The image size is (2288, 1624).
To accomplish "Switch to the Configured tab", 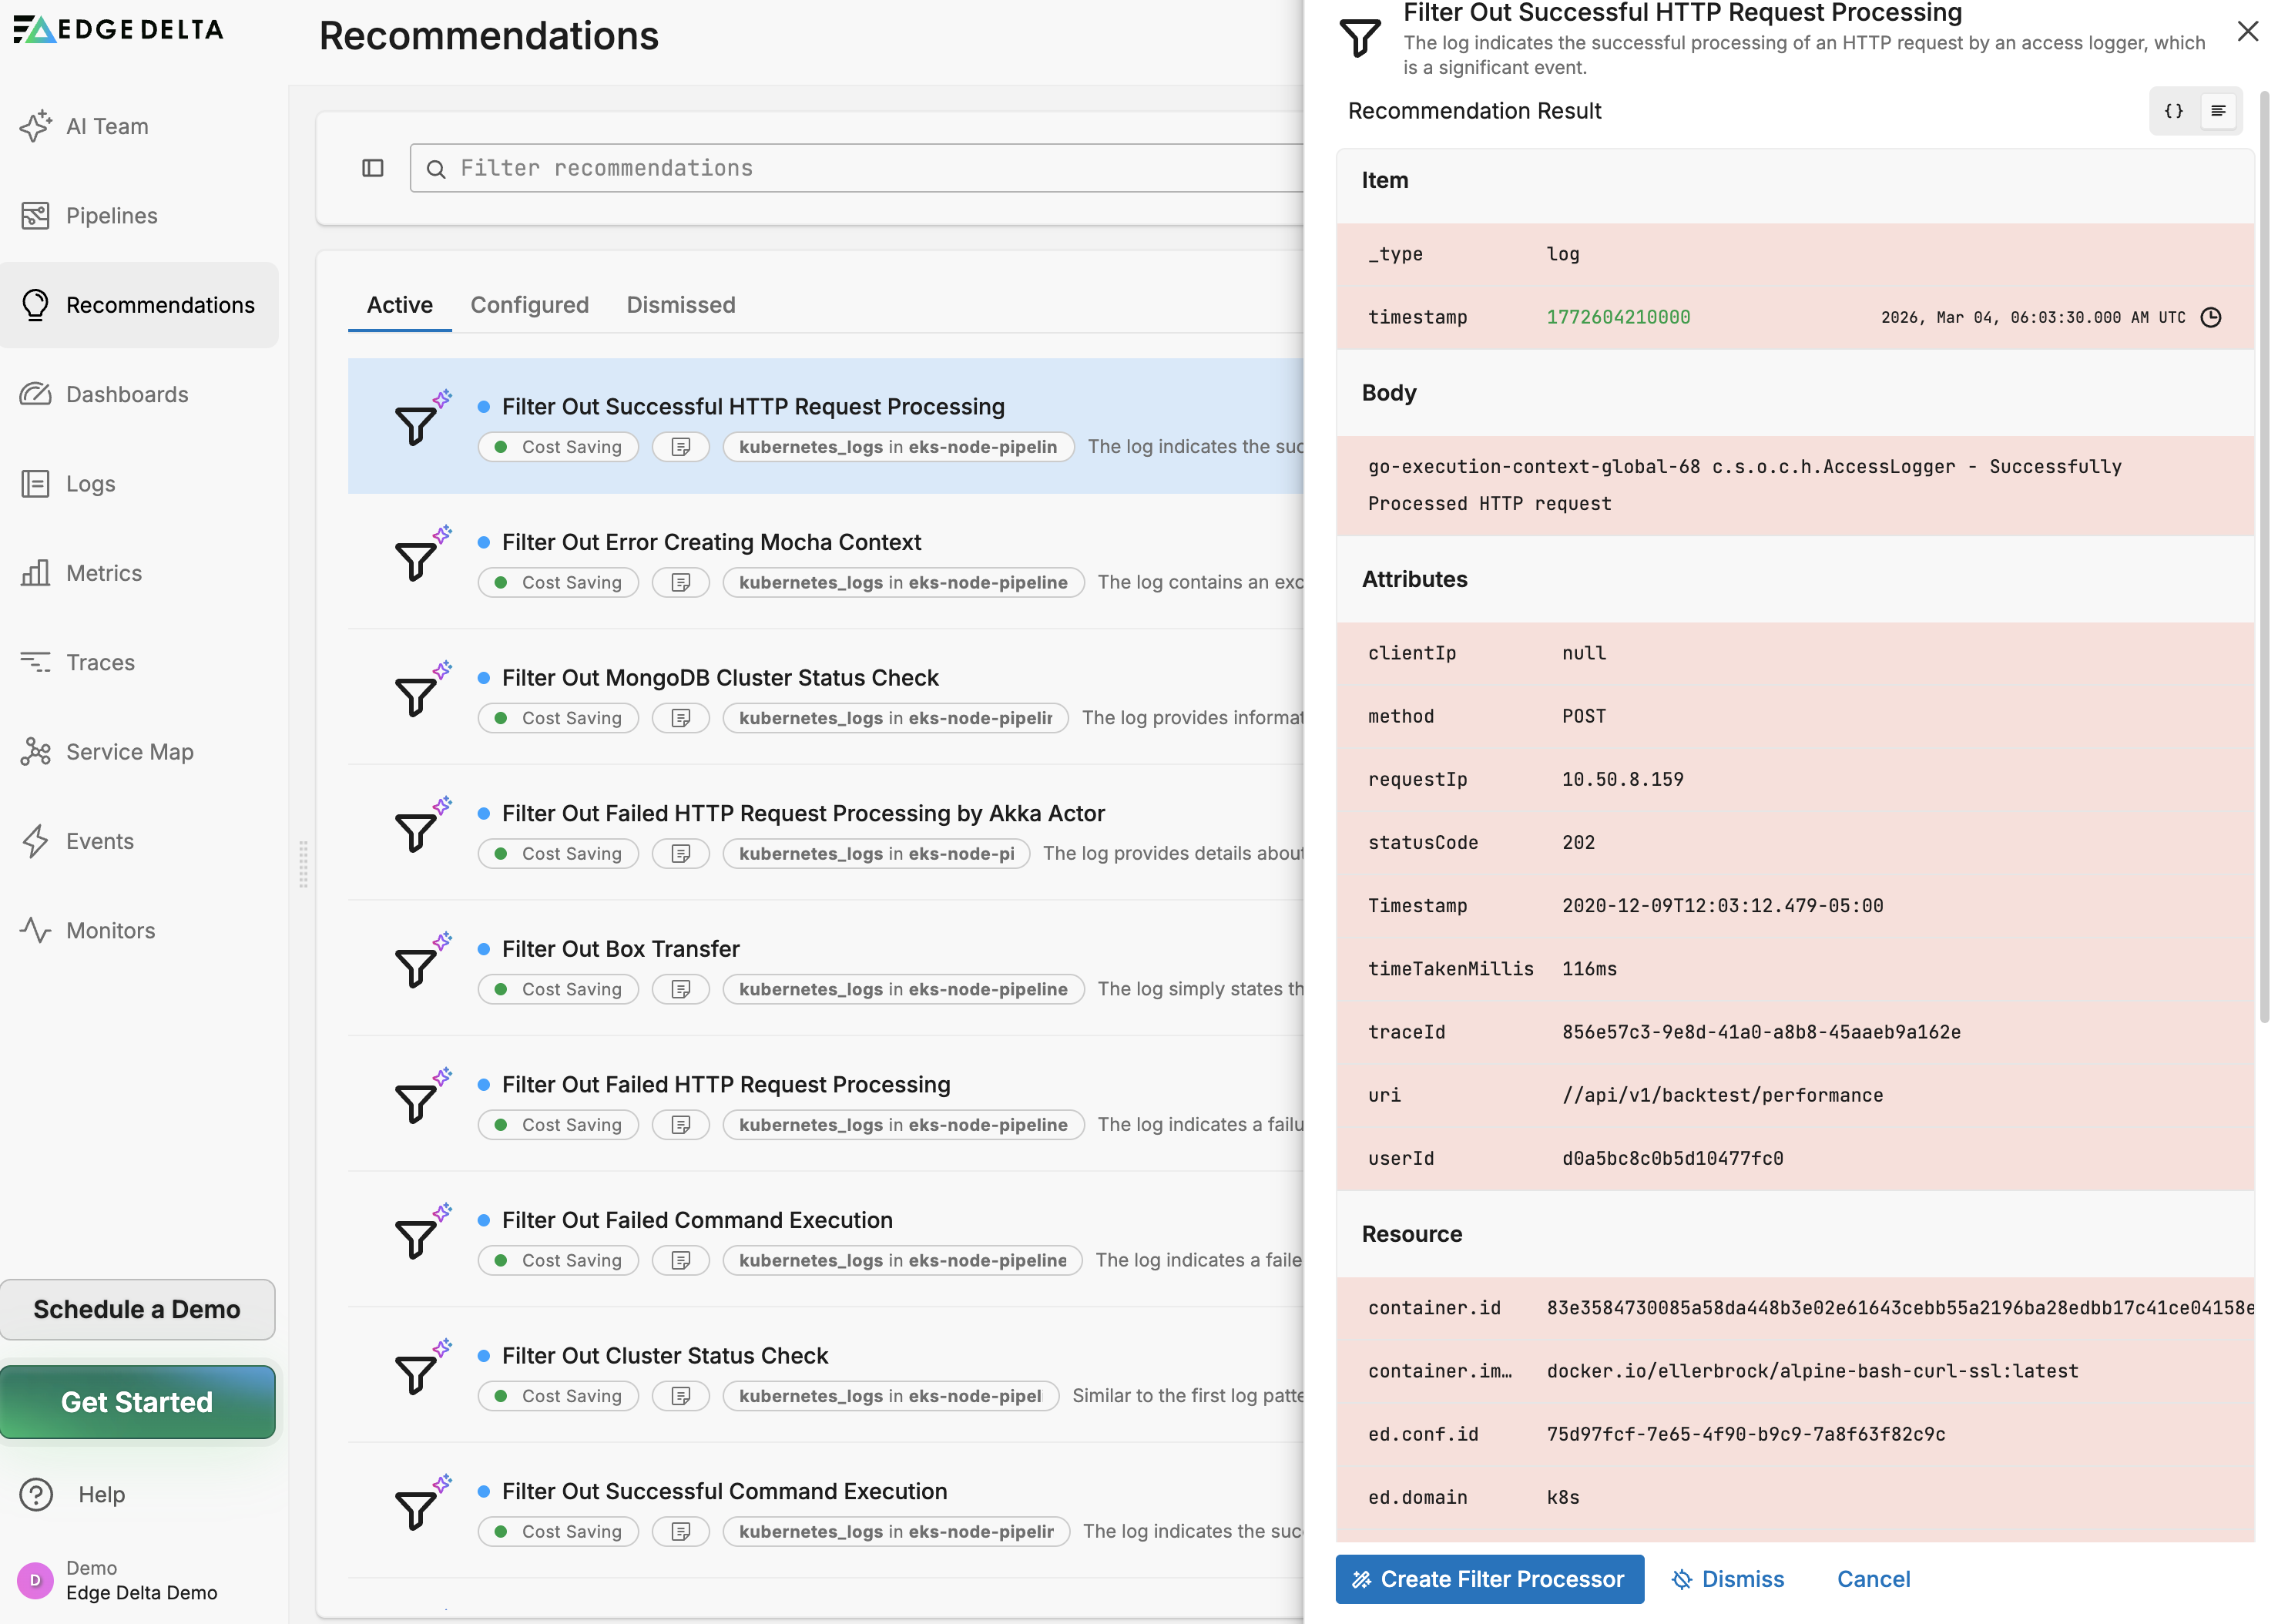I will (x=529, y=305).
